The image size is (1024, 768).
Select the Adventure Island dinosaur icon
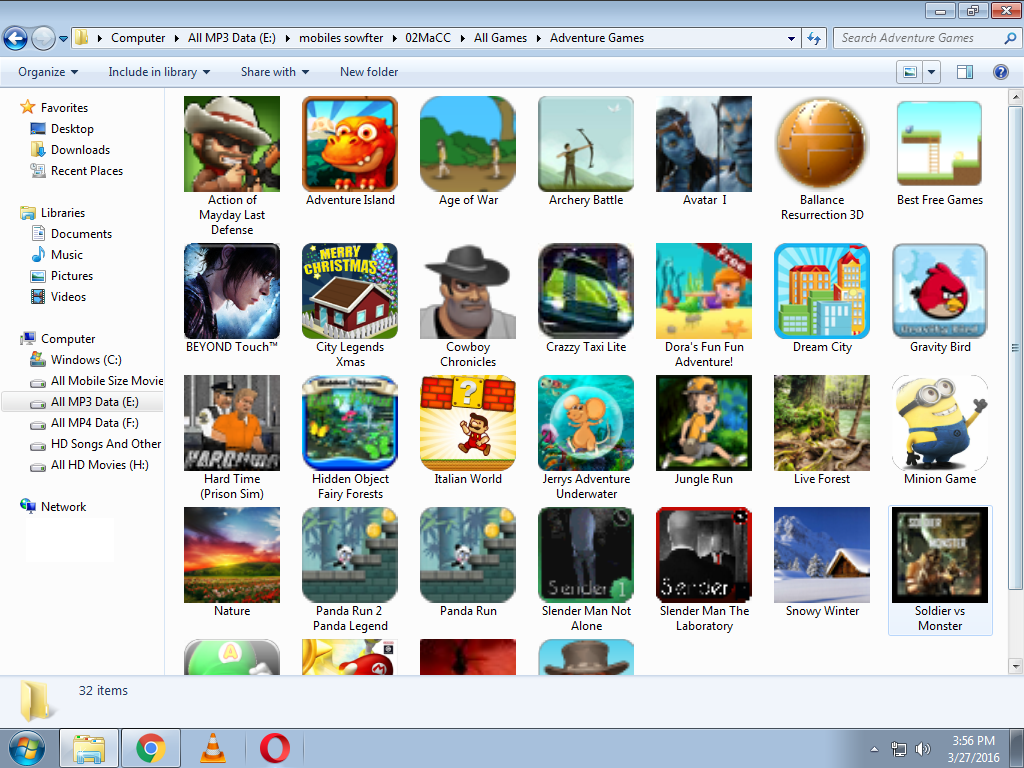(350, 144)
